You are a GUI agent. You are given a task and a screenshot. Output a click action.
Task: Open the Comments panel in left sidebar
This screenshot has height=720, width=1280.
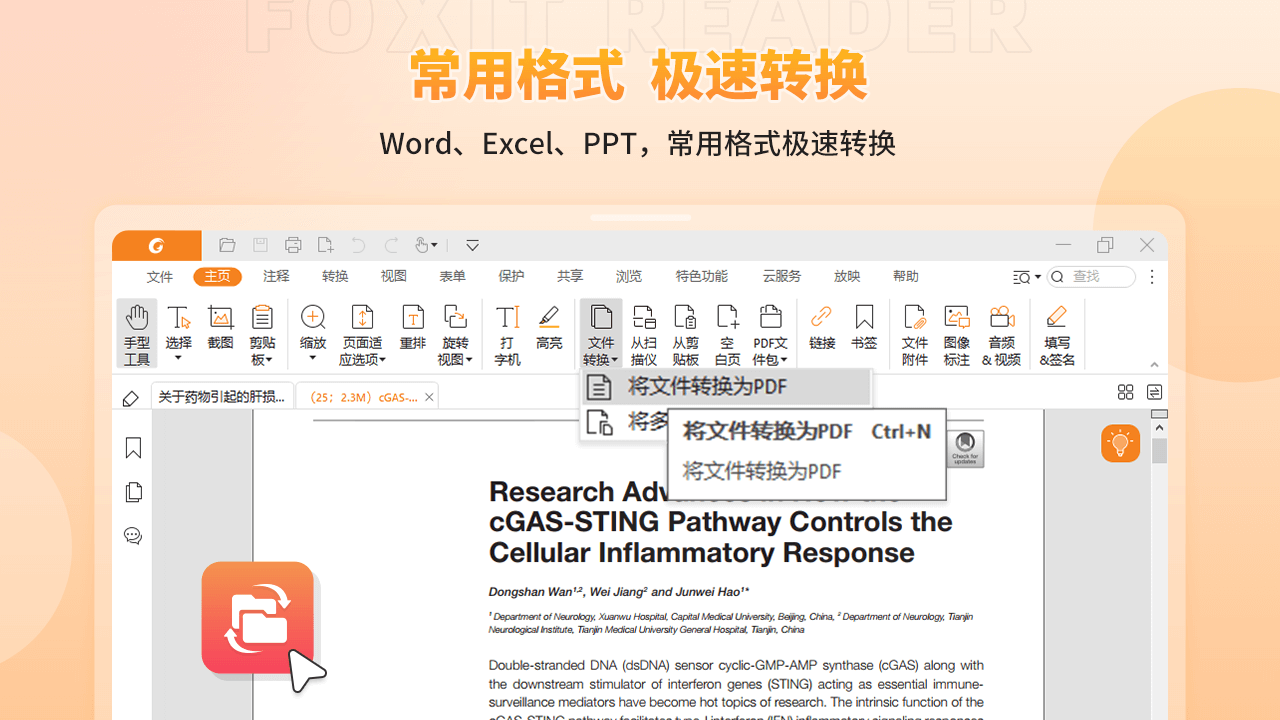click(133, 536)
